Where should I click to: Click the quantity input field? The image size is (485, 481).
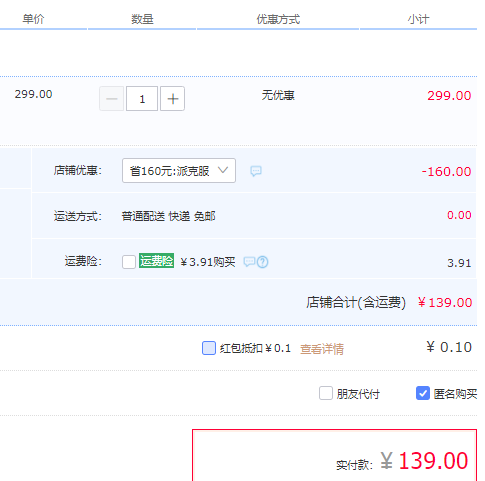142,99
